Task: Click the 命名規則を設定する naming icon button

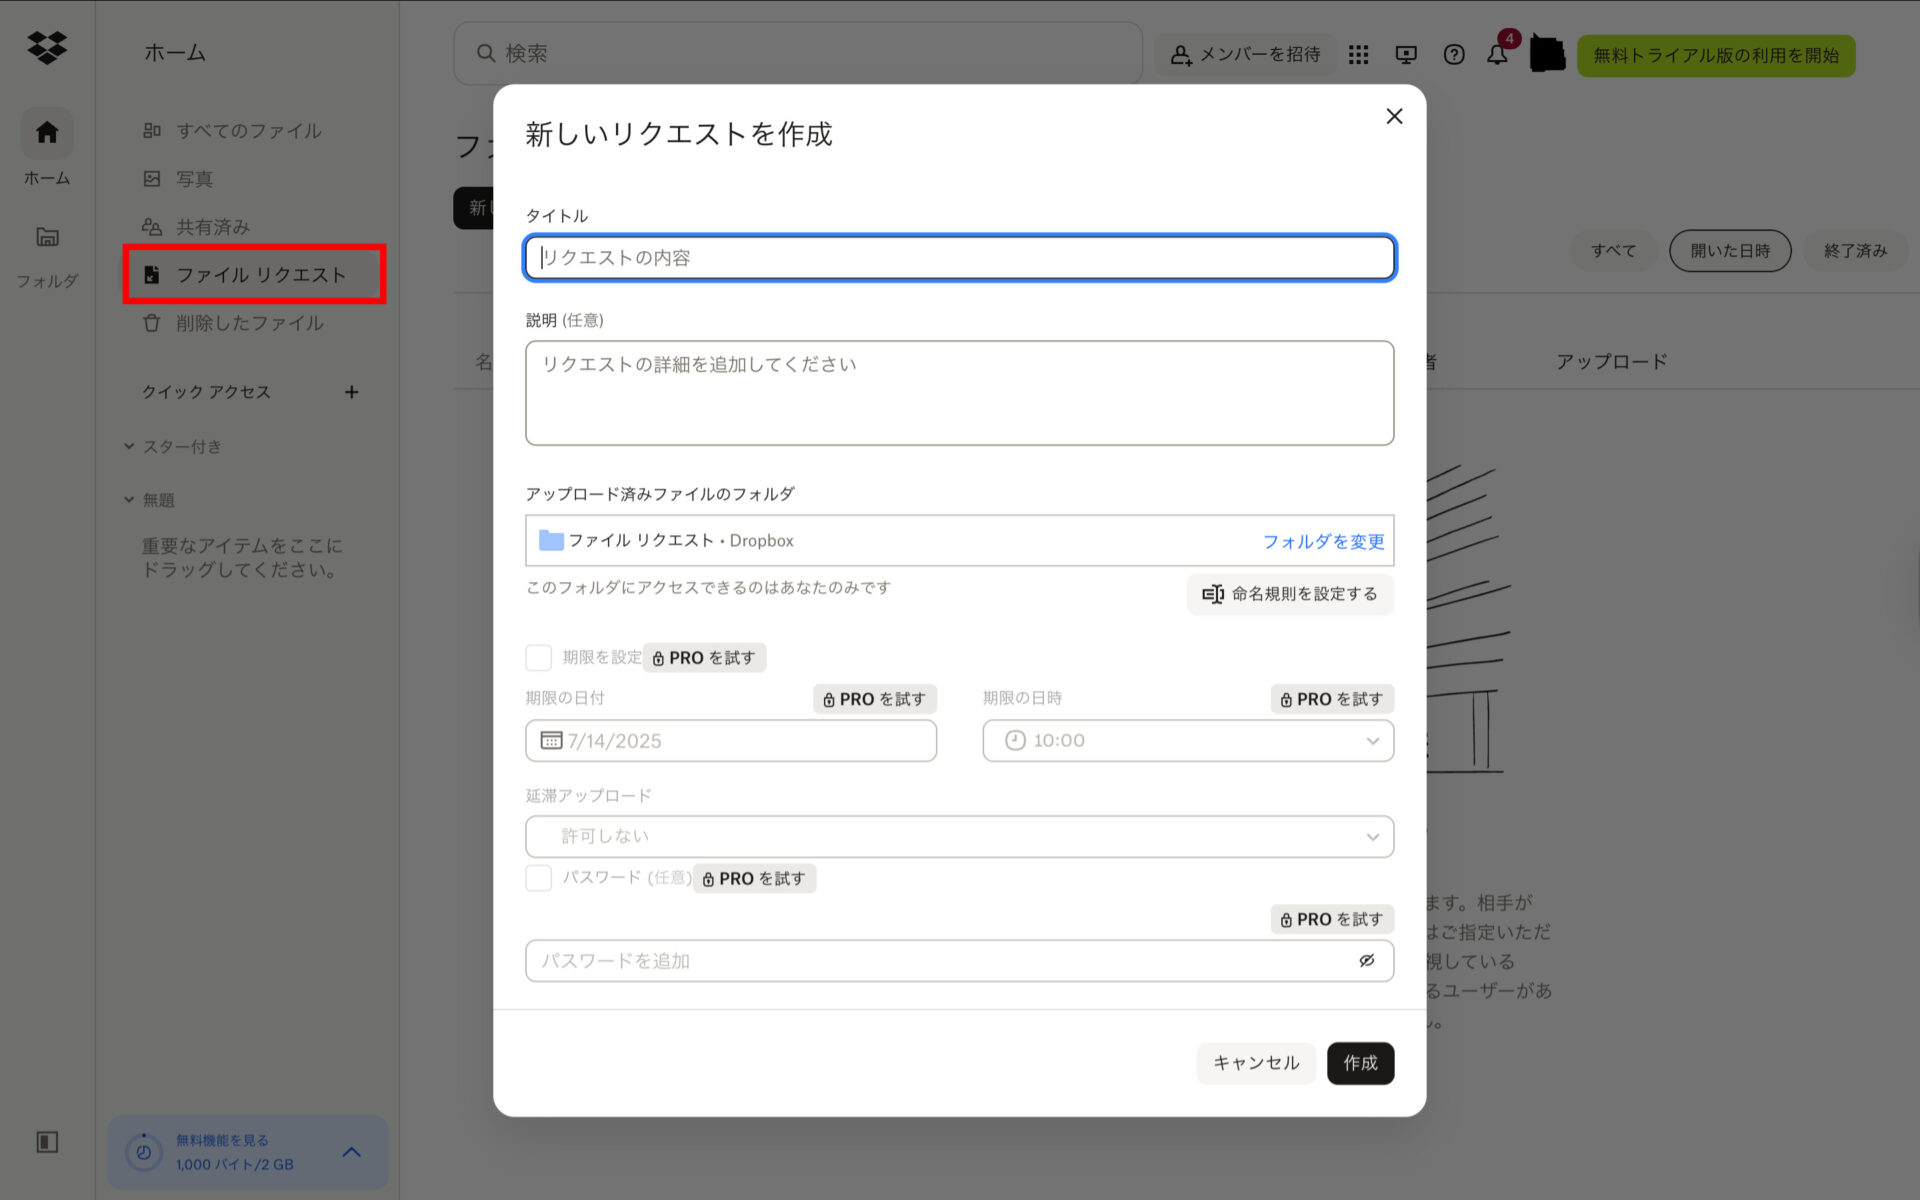Action: (x=1289, y=594)
